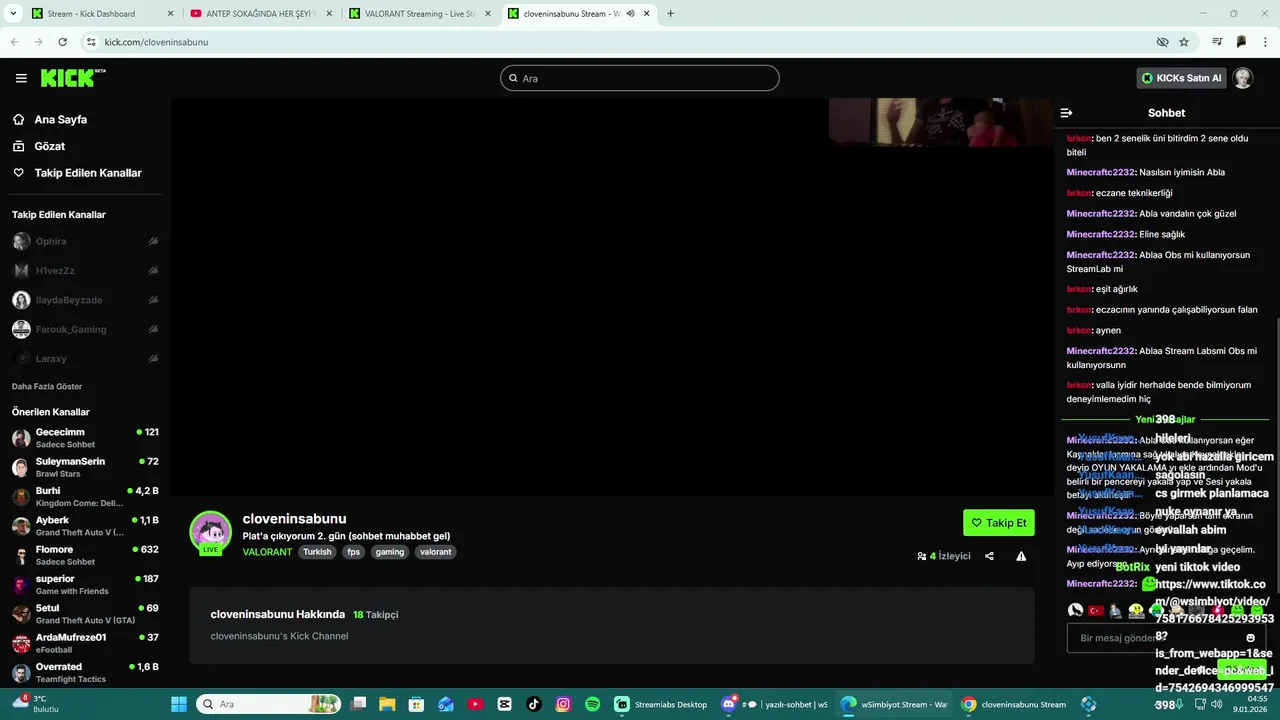Open recommended channel Flomore
This screenshot has width=1280, height=720.
[85, 555]
